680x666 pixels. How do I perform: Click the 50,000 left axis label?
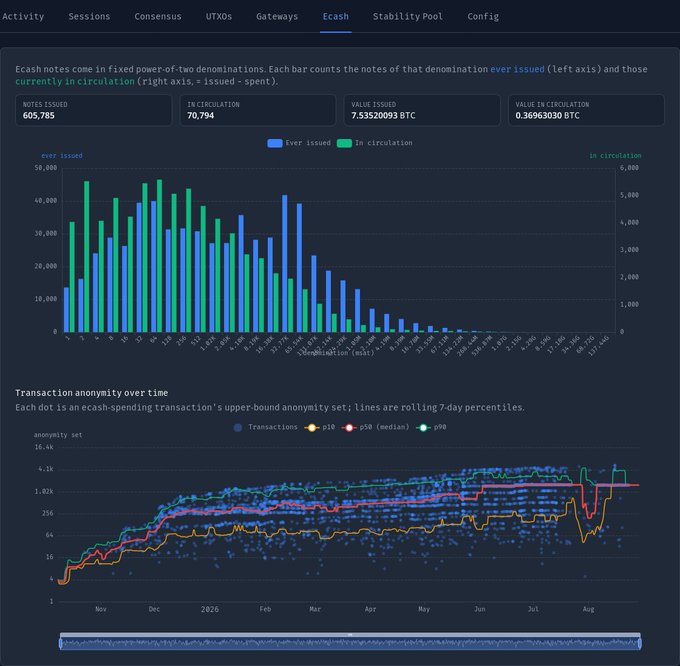(46, 168)
